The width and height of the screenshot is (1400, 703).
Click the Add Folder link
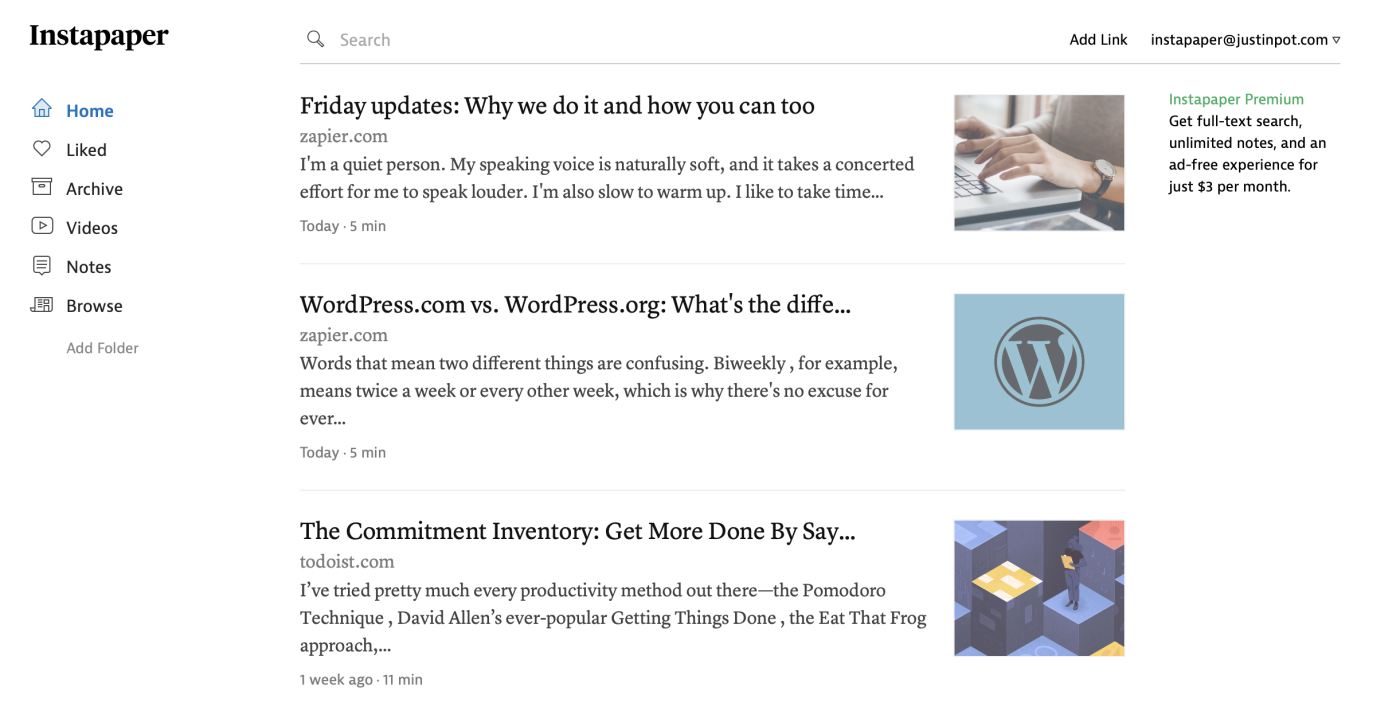coord(102,348)
